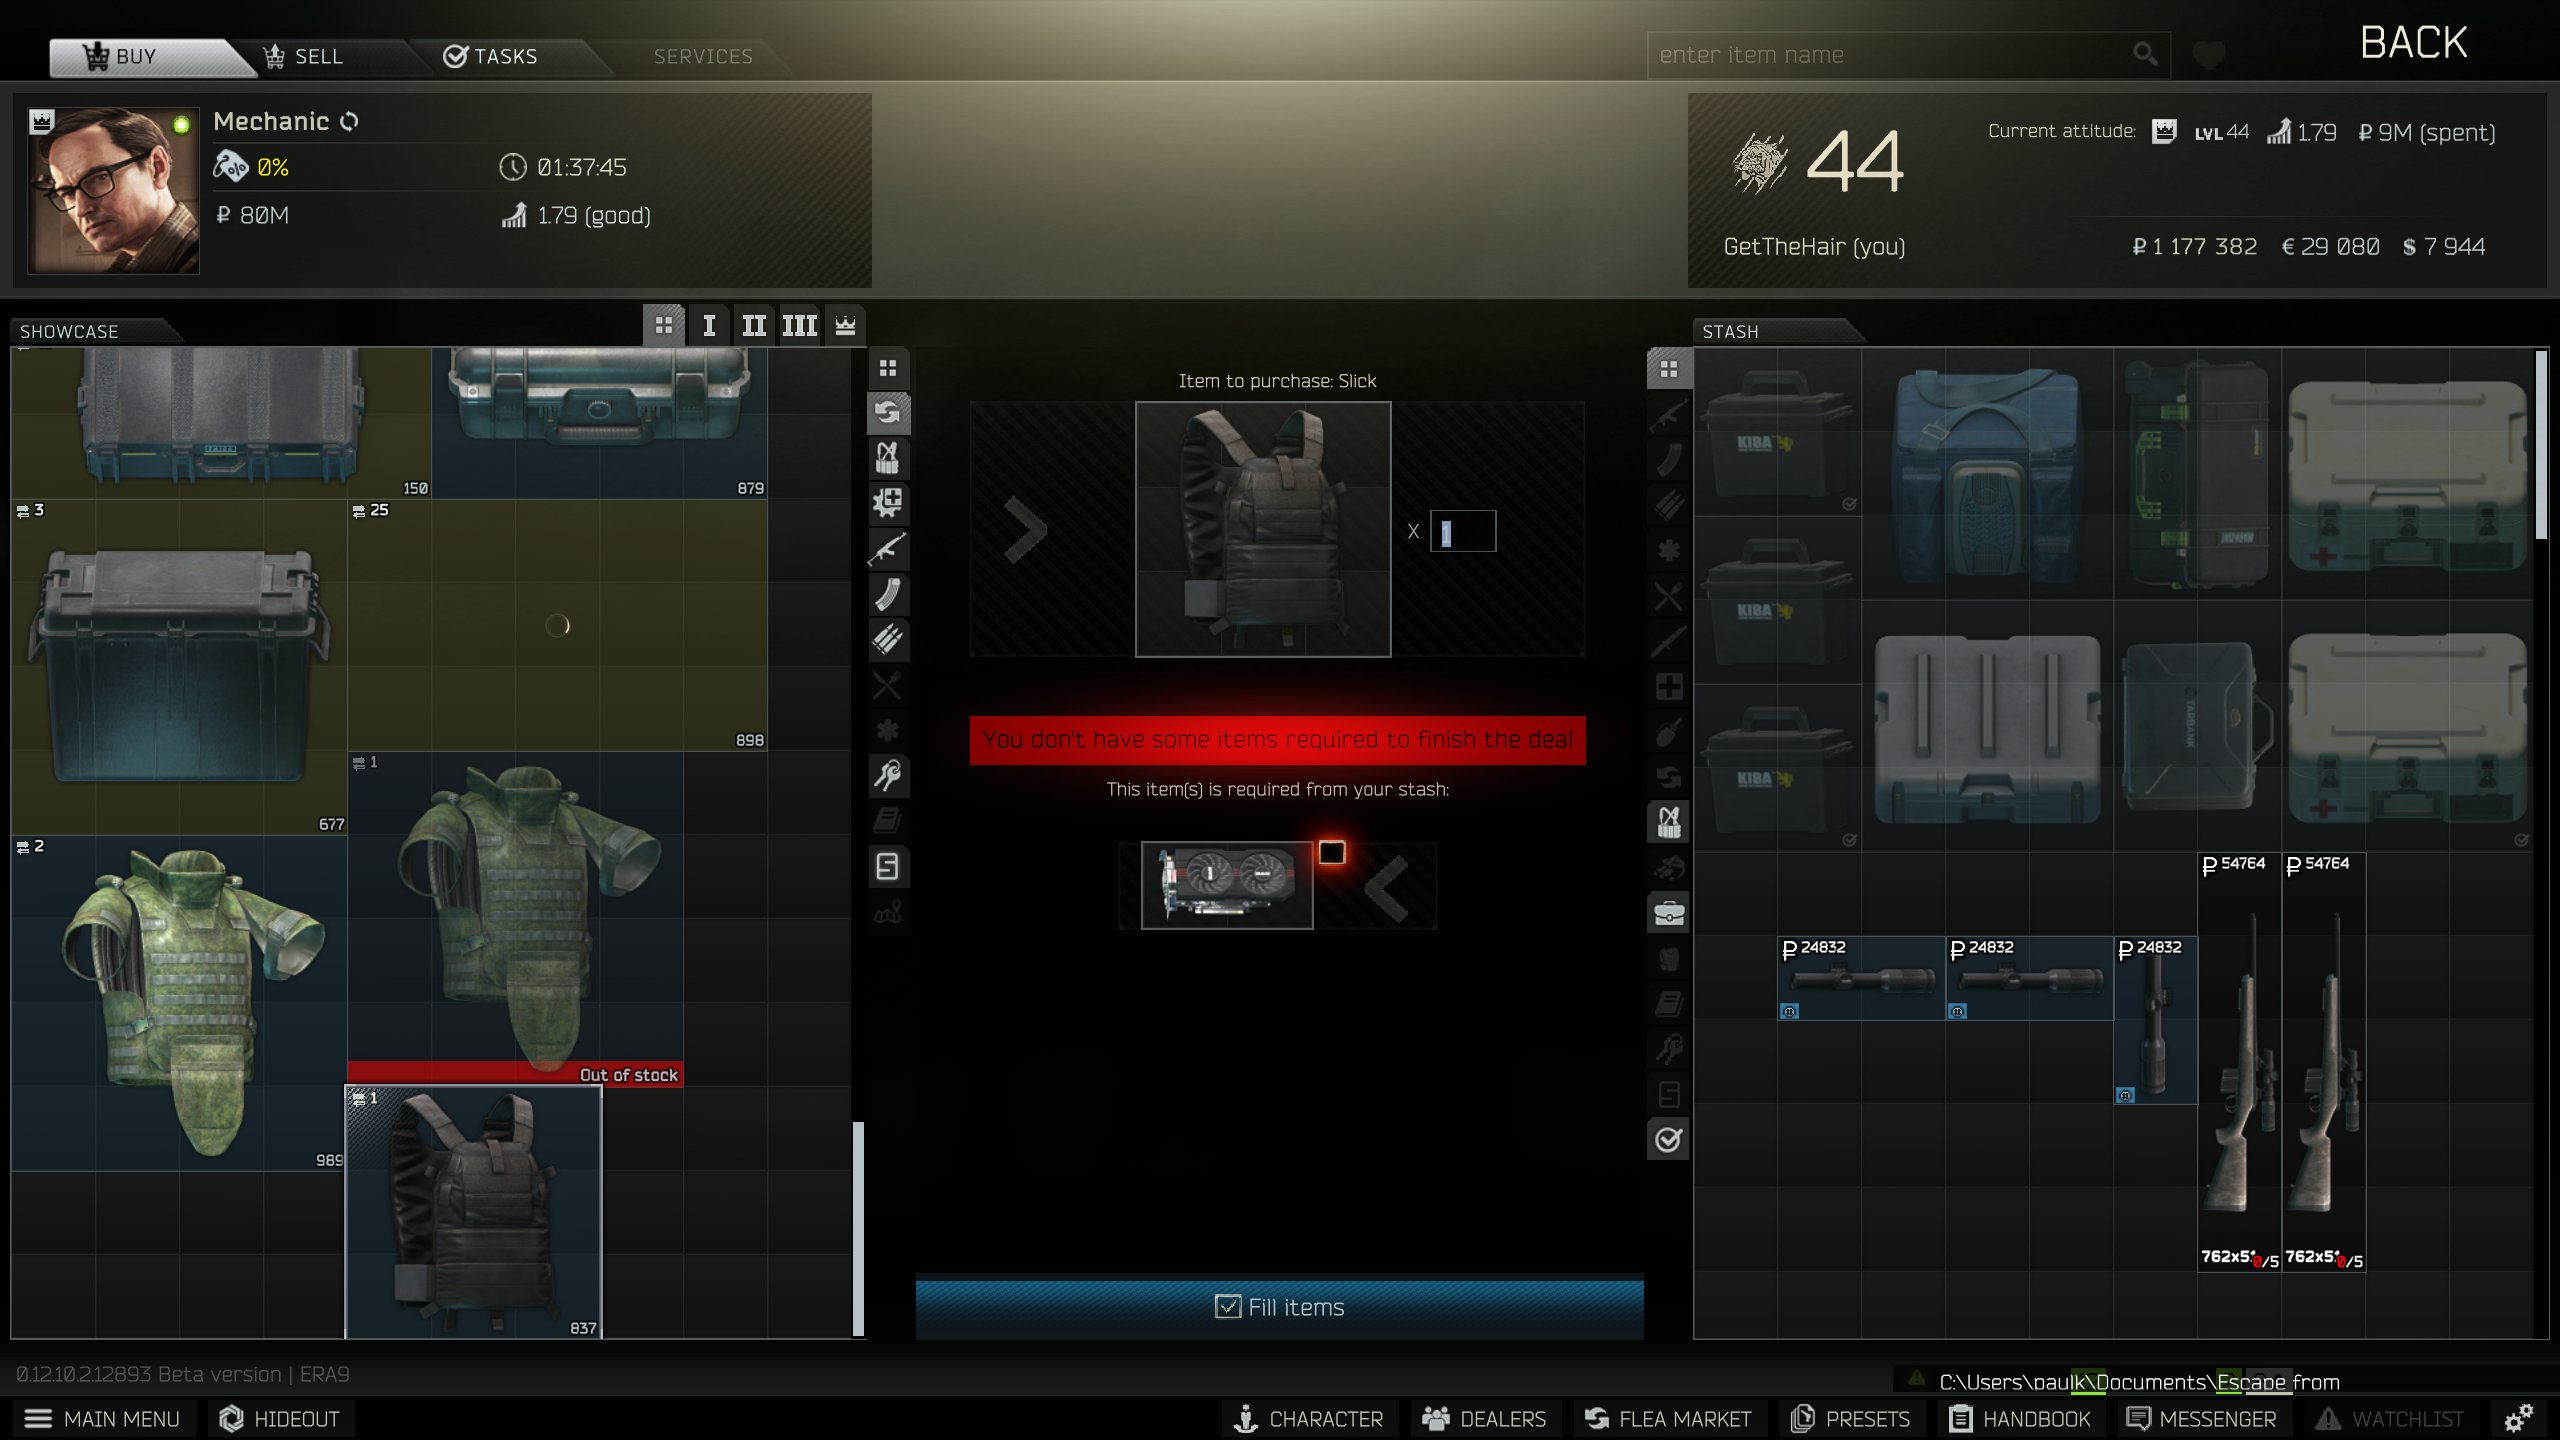Filter stash by ammo category

(x=1669, y=505)
